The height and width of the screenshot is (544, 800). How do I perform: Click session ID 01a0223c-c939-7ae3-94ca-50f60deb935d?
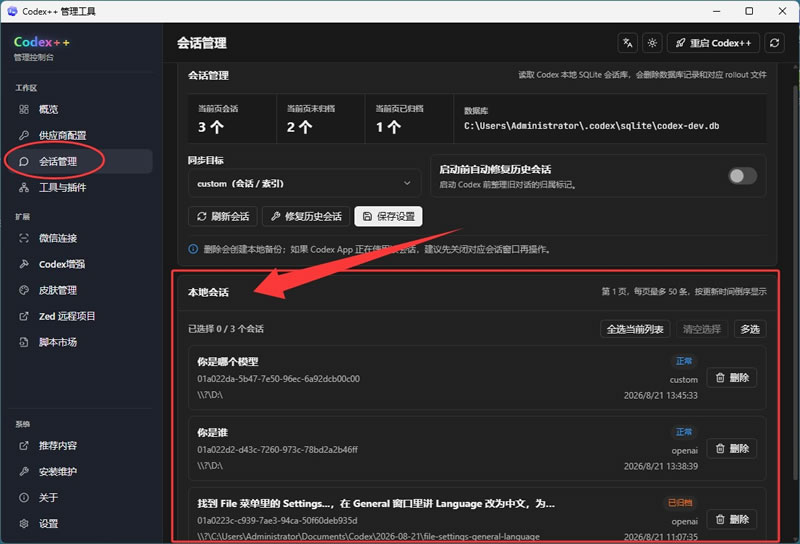tap(278, 521)
